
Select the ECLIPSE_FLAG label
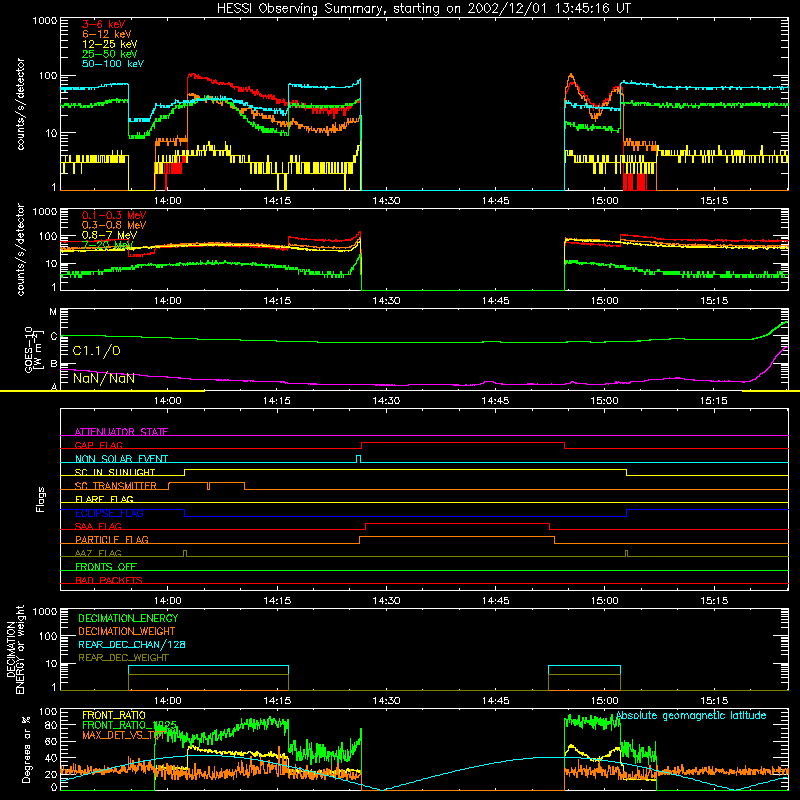click(x=109, y=513)
